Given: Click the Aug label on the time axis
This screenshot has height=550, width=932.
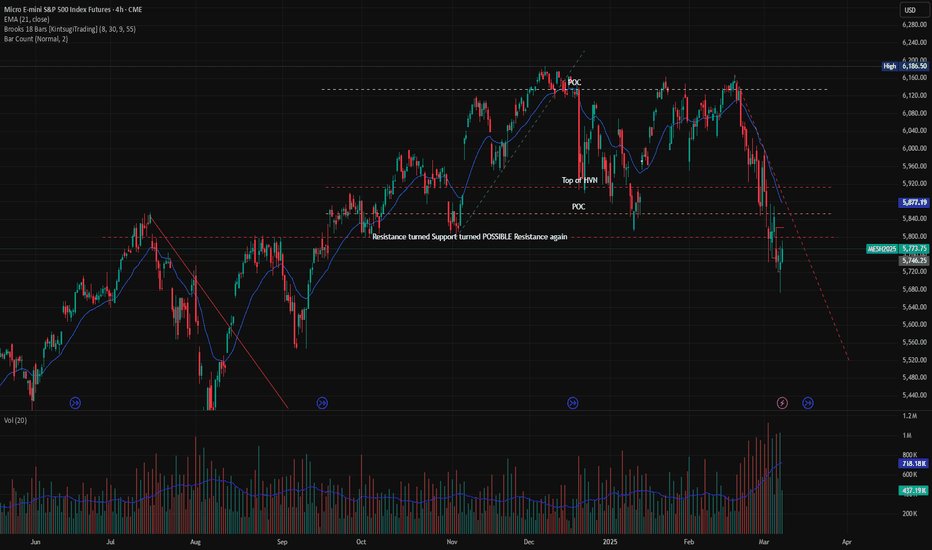Looking at the screenshot, I should click(195, 542).
